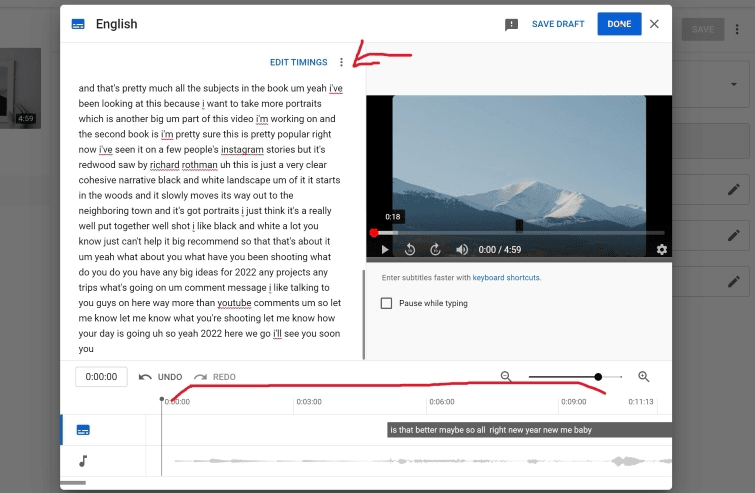755x493 pixels.
Task: Click the subtitles icon beside English title
Action: (78, 24)
